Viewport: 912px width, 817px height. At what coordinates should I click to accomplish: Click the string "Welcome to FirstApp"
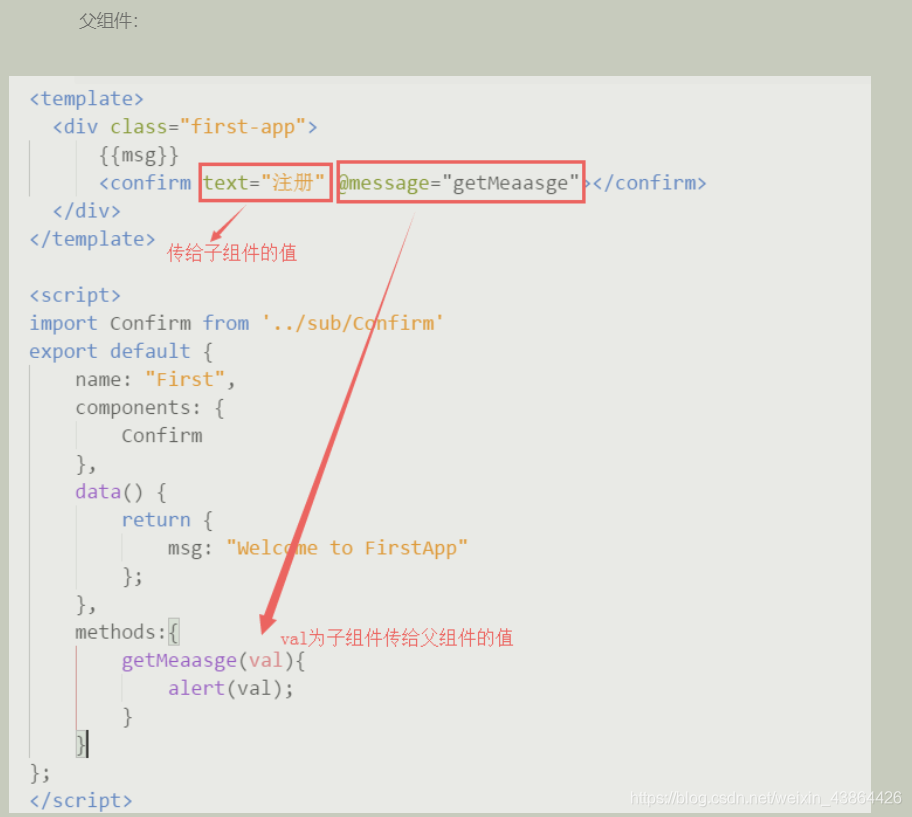point(347,548)
